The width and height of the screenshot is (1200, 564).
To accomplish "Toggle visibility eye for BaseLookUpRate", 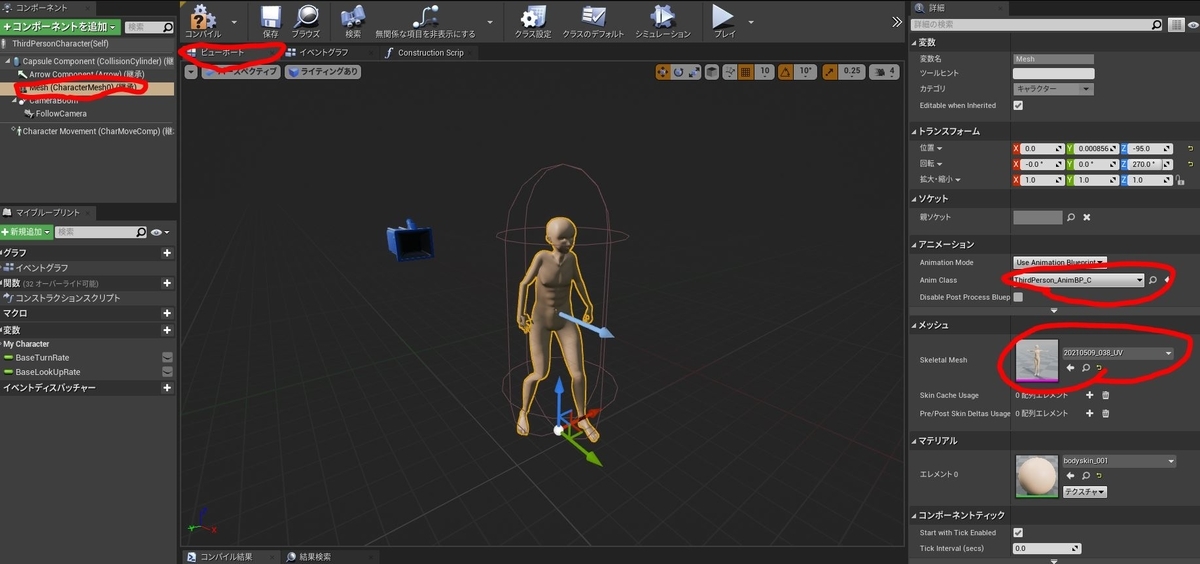I will coord(167,372).
